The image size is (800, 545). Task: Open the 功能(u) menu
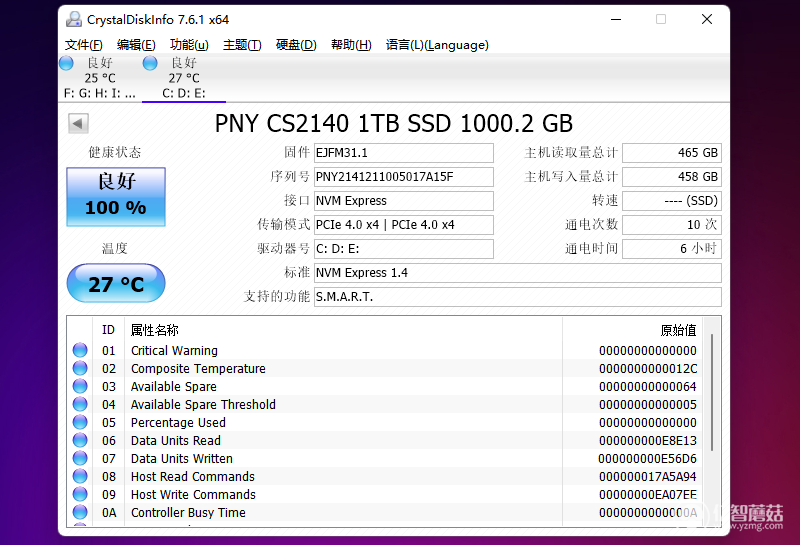tap(189, 45)
